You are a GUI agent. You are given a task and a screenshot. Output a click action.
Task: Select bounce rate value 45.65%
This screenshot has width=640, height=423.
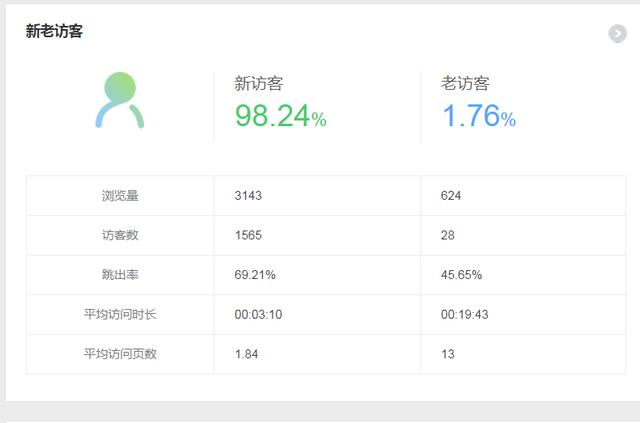point(462,275)
